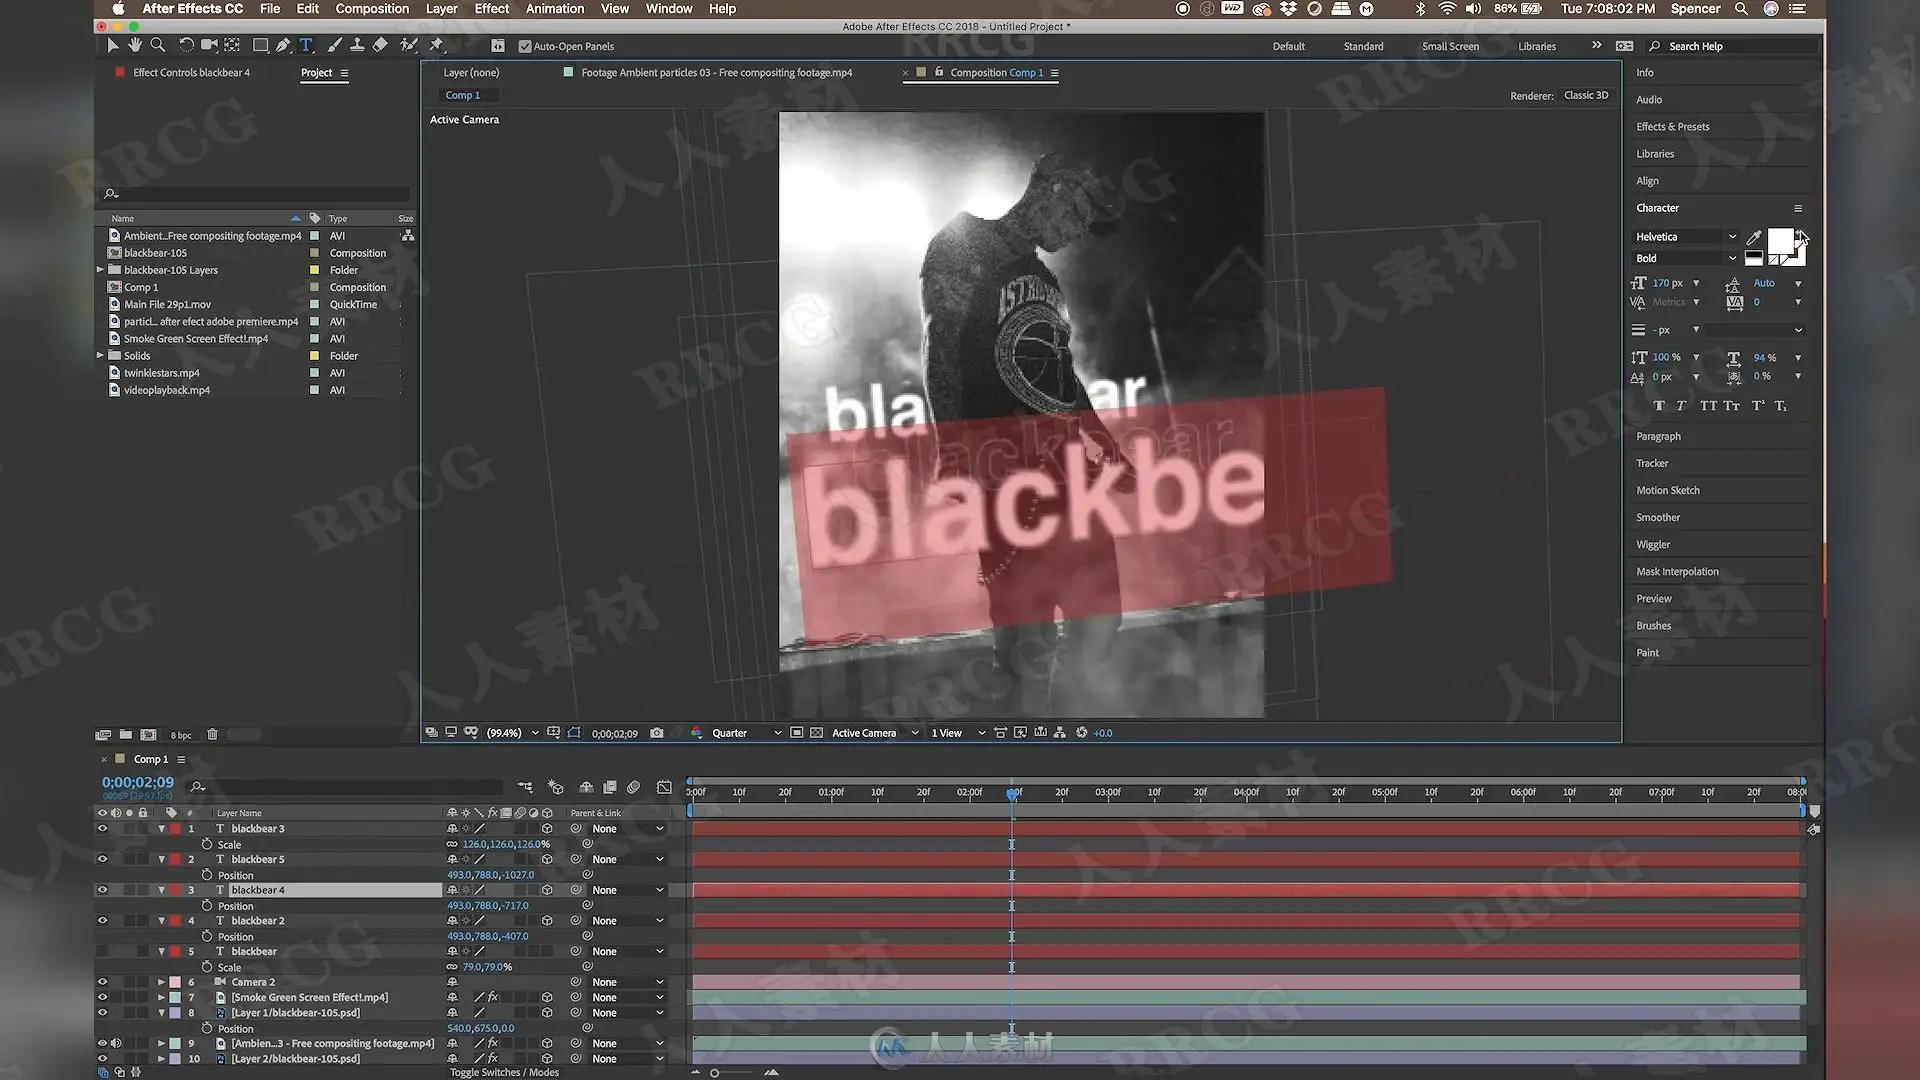This screenshot has width=1920, height=1080.
Task: Switch to Effect Controls blackbear 4 tab
Action: click(x=191, y=73)
